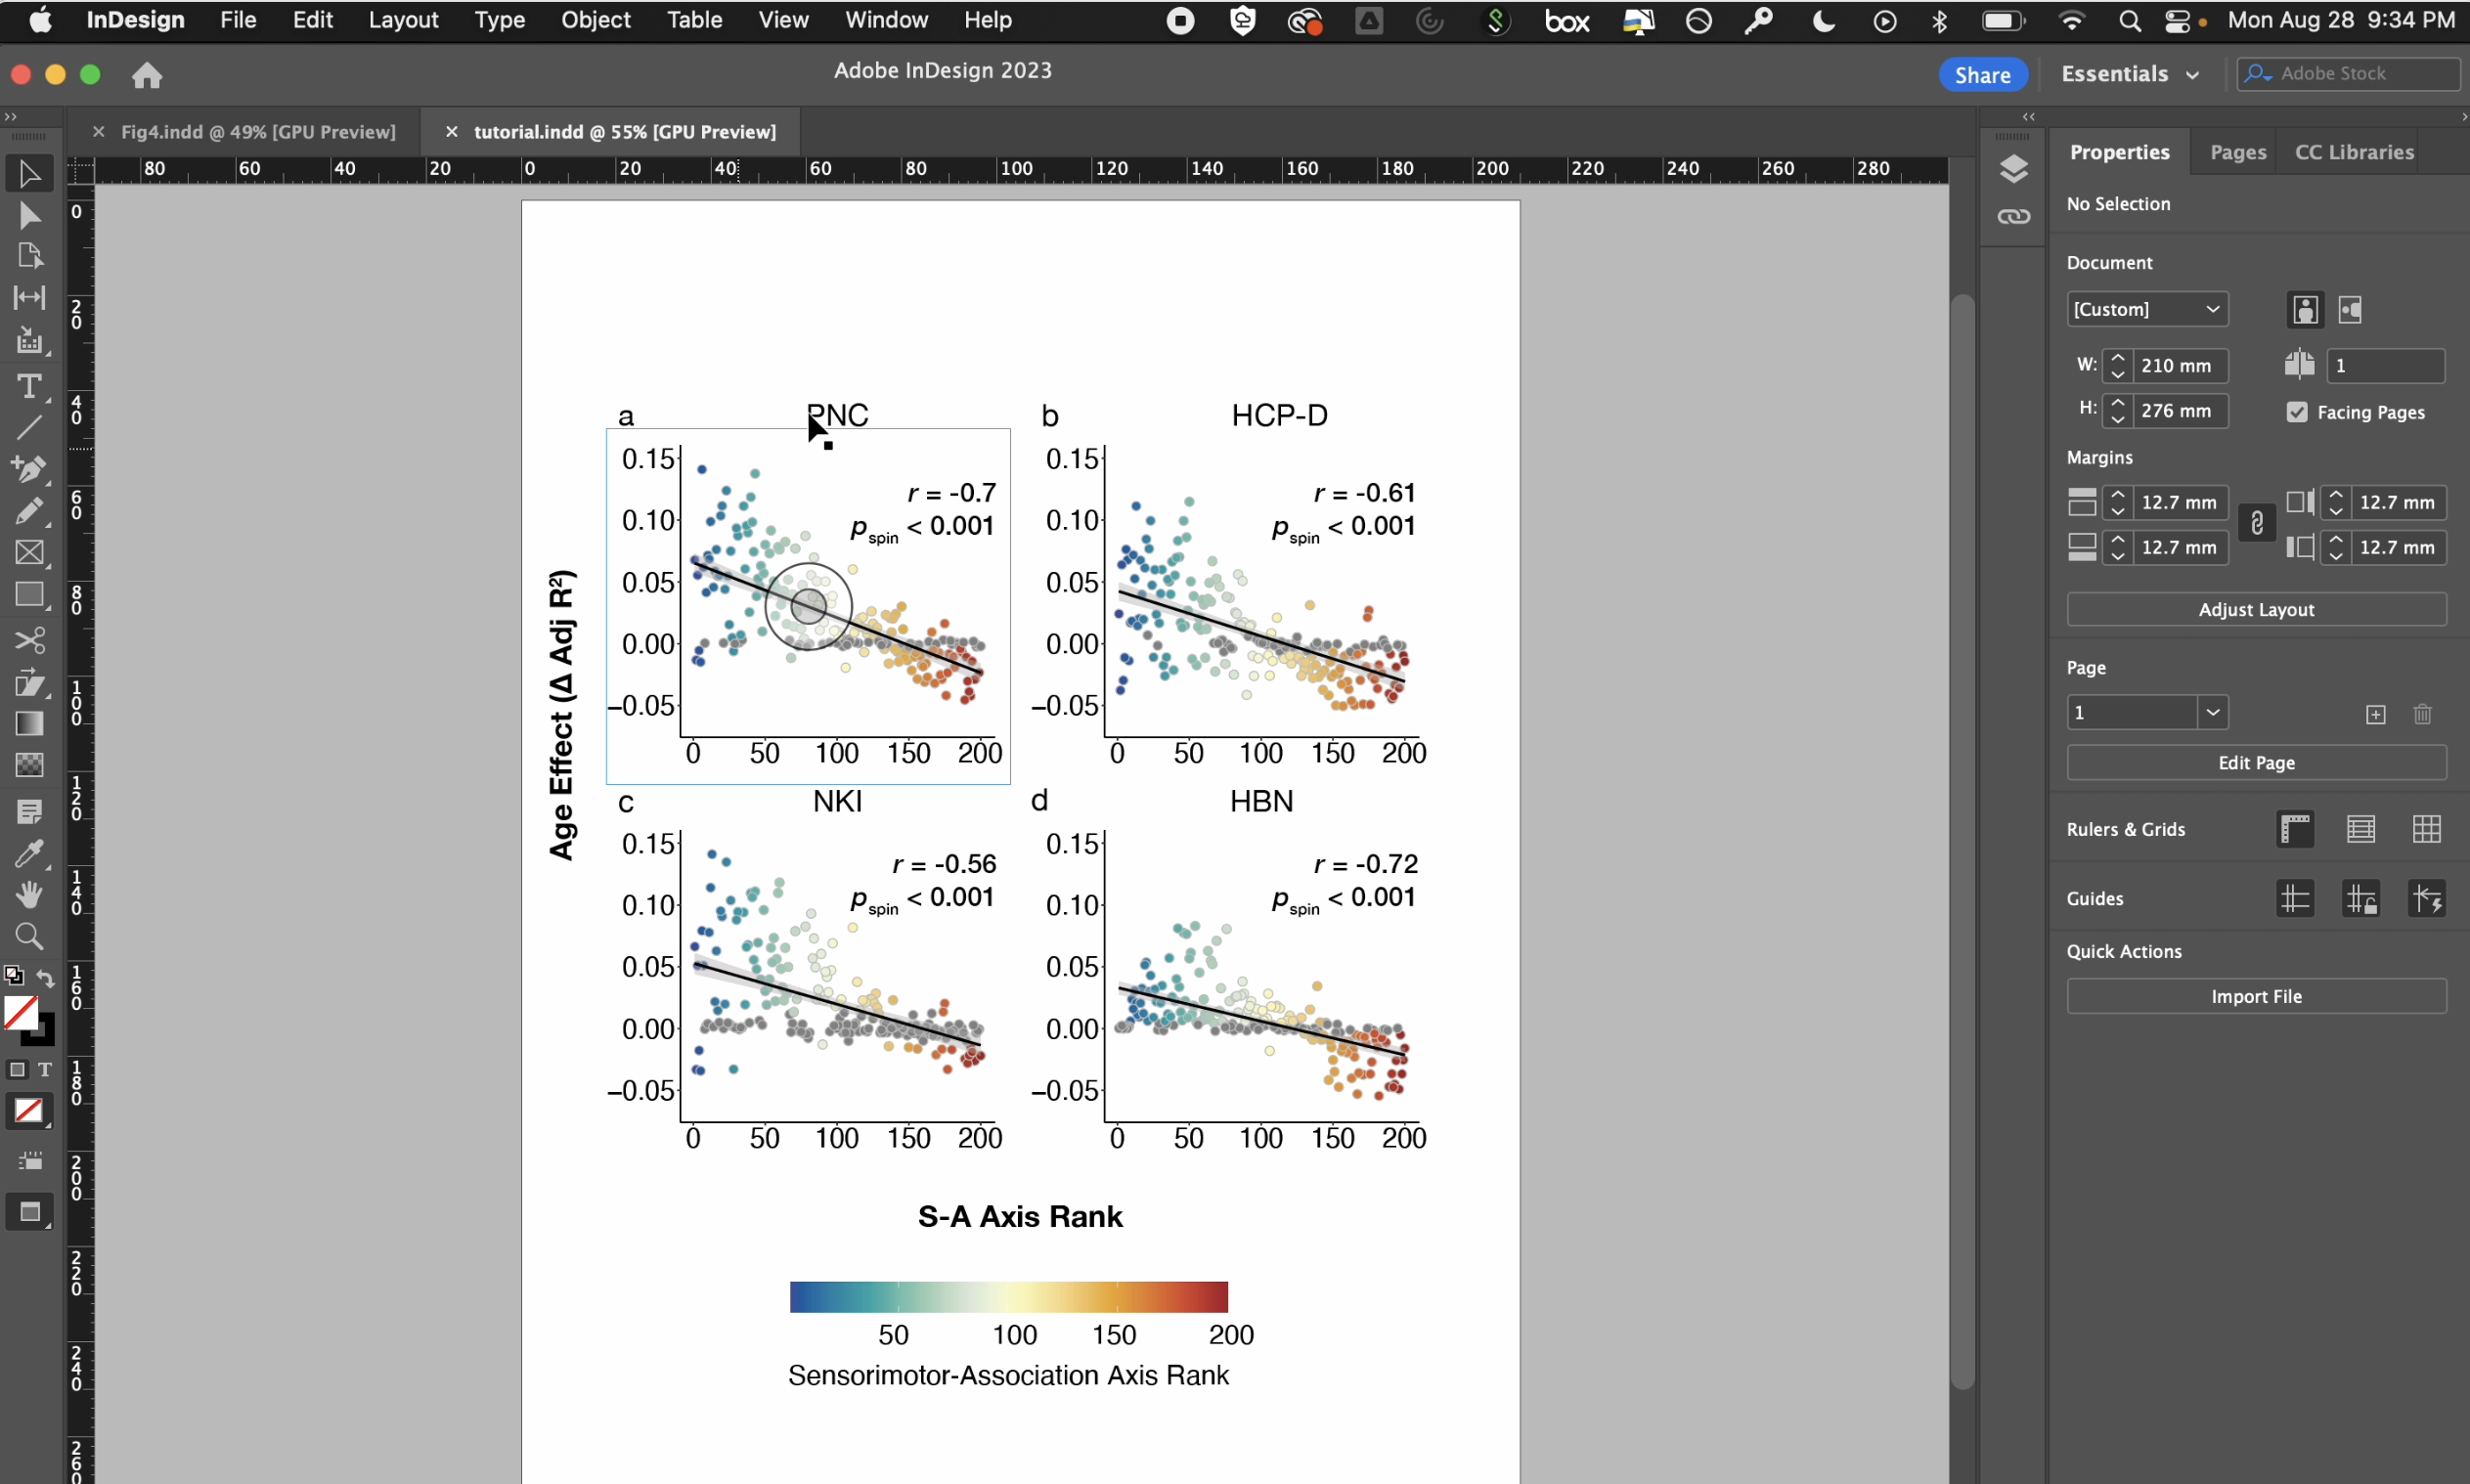Open the page number dropdown
Screen dimensions: 2470x1484
pyautogui.click(x=2212, y=713)
